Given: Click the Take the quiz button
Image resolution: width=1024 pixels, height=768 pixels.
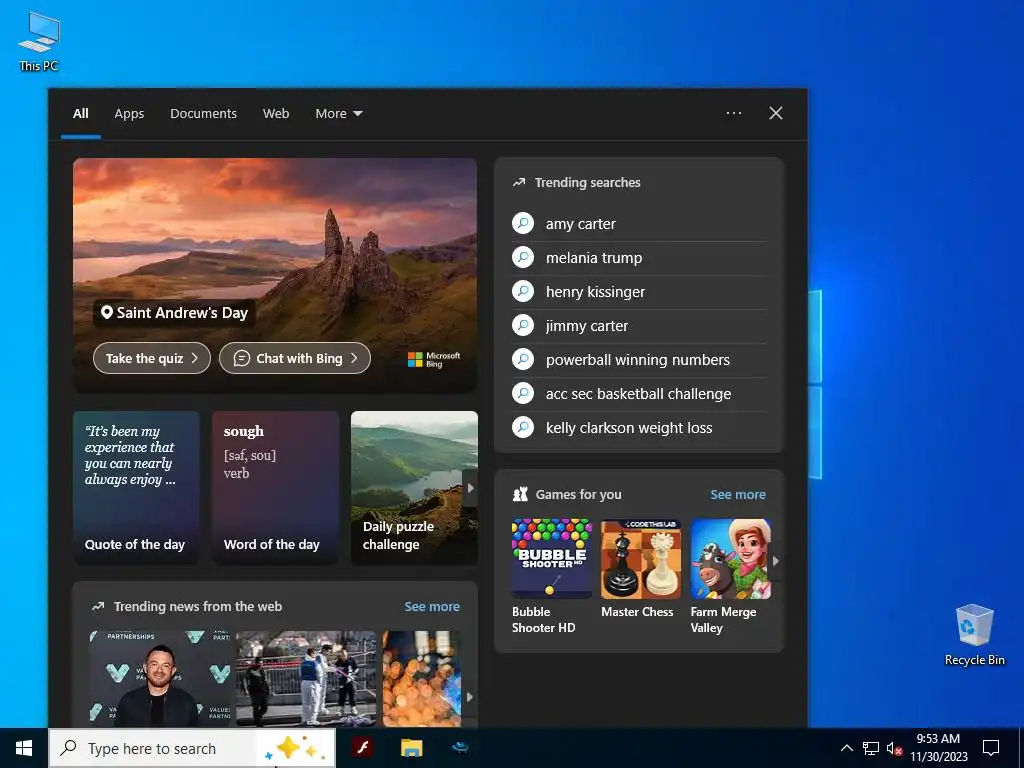Looking at the screenshot, I should [x=152, y=358].
